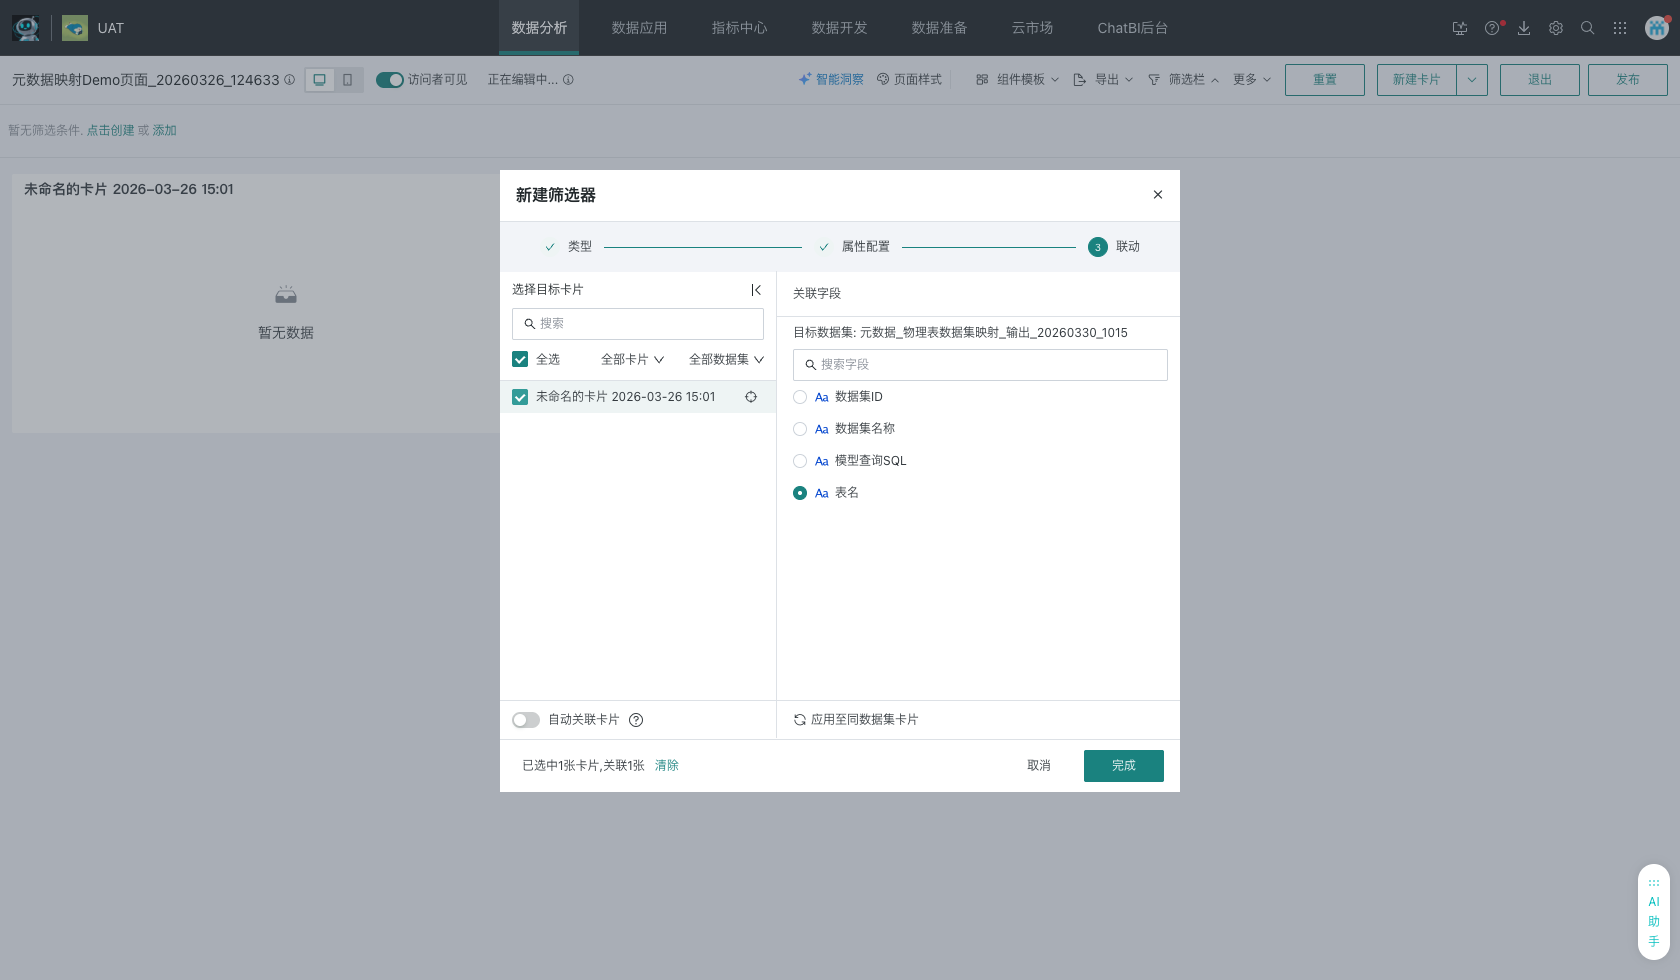This screenshot has width=1680, height=980.
Task: Click the 清除 clear link
Action: (667, 765)
